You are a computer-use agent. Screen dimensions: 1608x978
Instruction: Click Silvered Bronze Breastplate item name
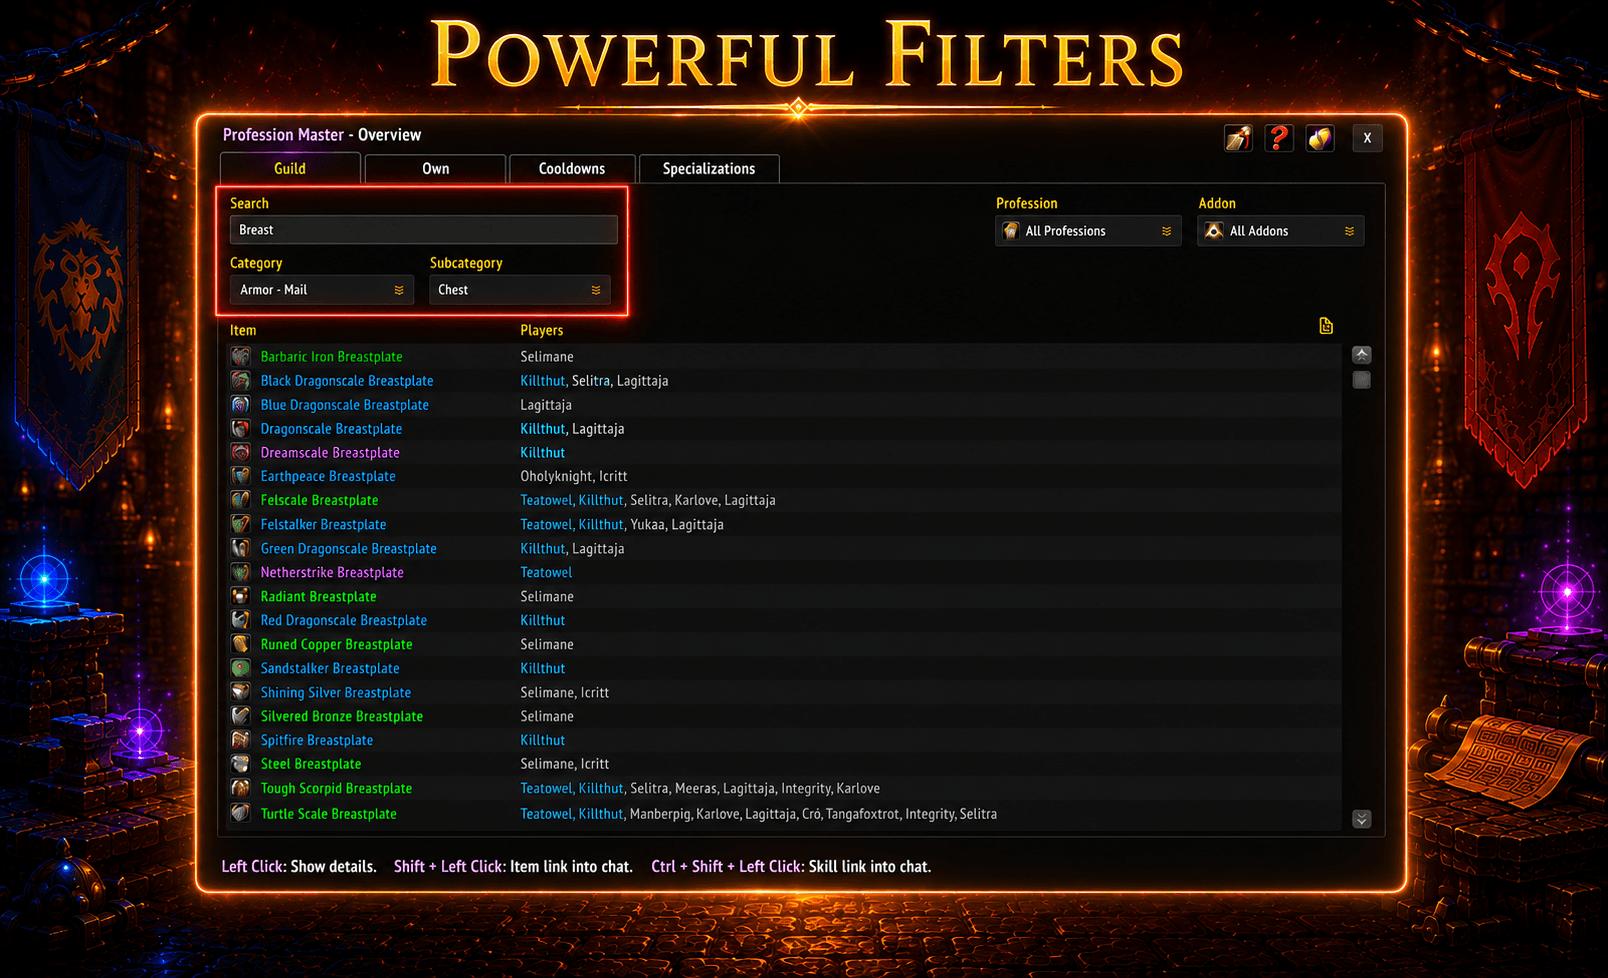point(341,716)
